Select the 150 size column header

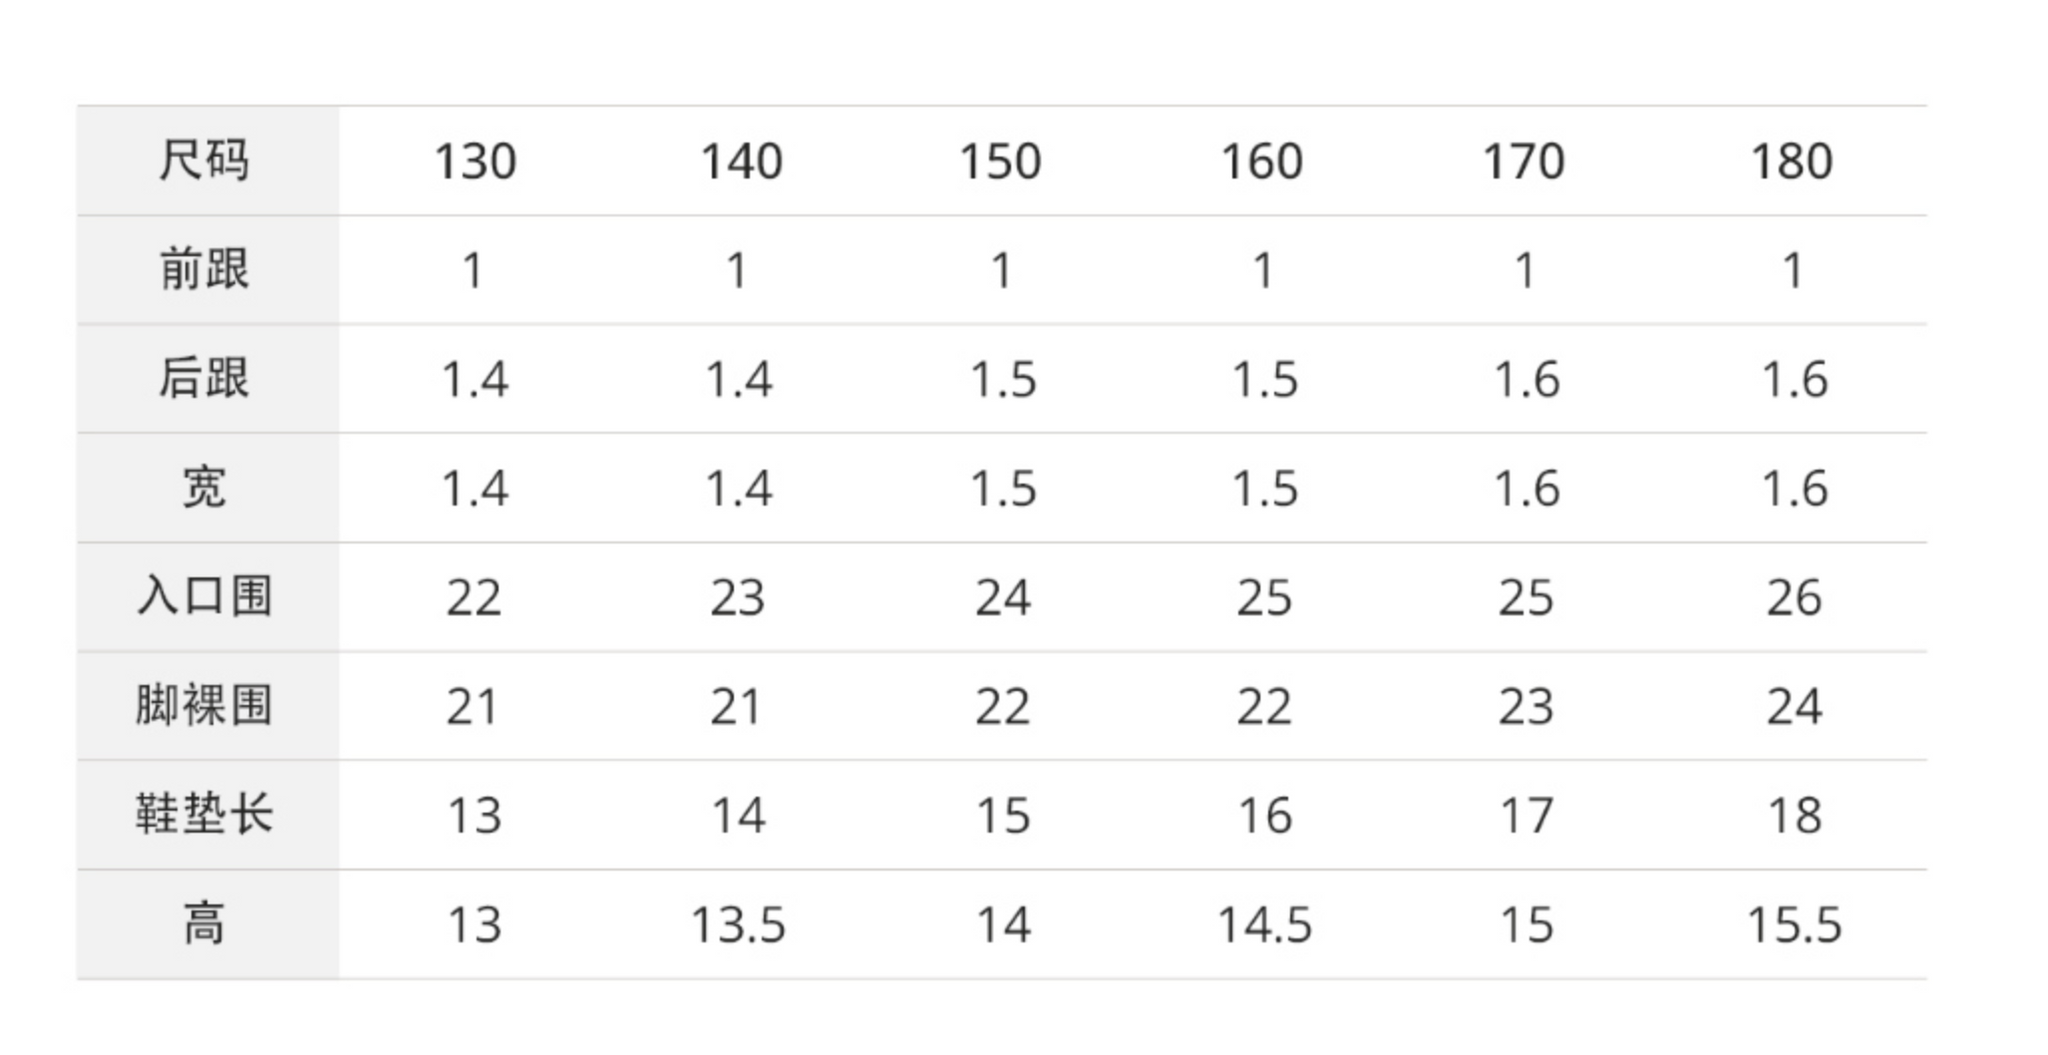coord(1001,162)
